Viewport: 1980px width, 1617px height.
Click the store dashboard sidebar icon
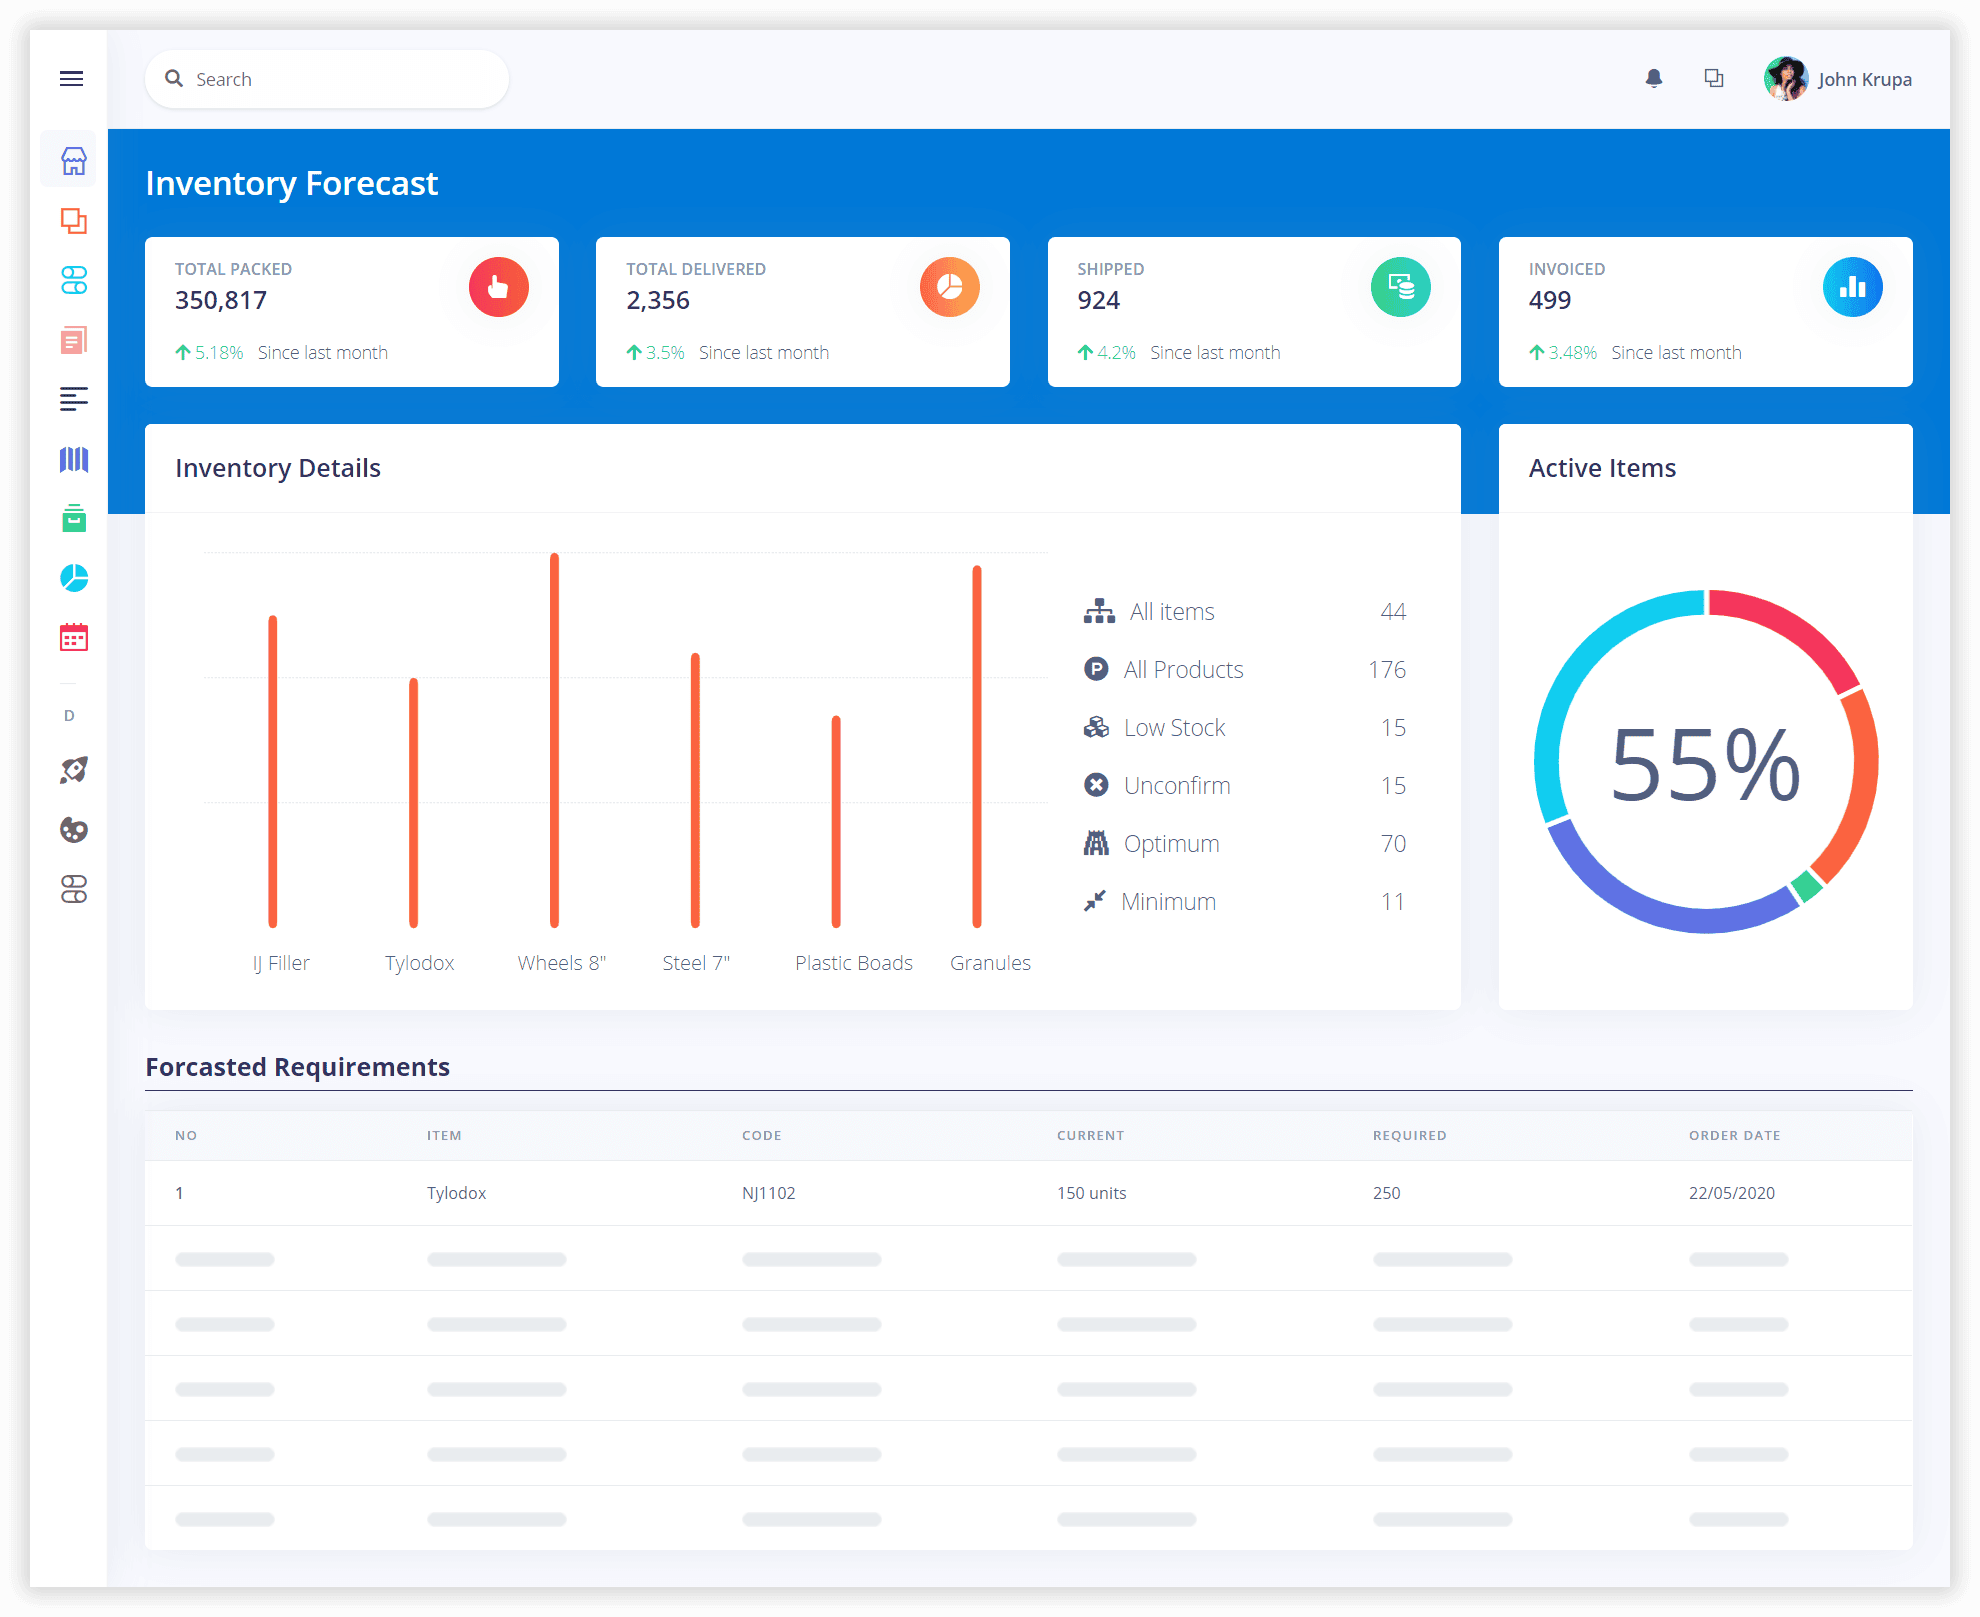tap(73, 161)
